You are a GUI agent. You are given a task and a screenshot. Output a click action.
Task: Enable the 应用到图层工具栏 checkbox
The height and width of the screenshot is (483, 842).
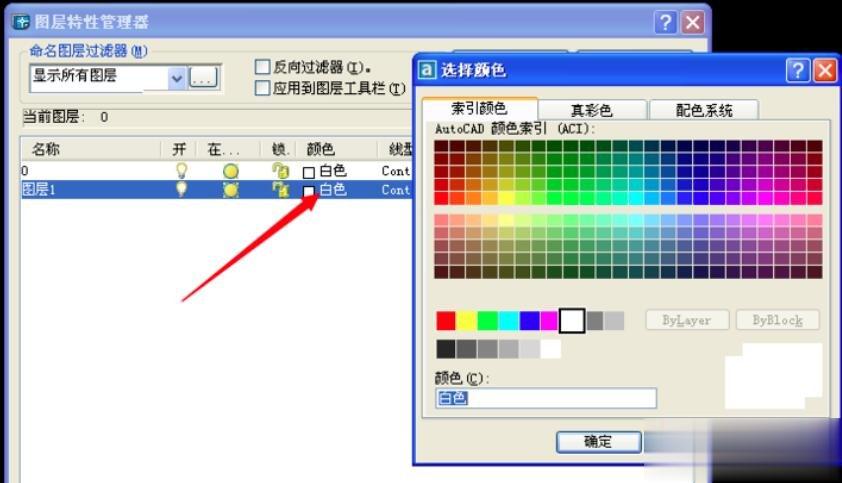tap(262, 88)
